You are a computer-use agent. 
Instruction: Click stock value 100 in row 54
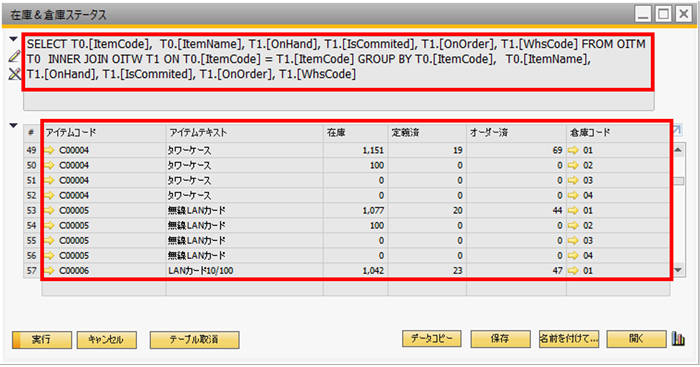click(x=377, y=225)
